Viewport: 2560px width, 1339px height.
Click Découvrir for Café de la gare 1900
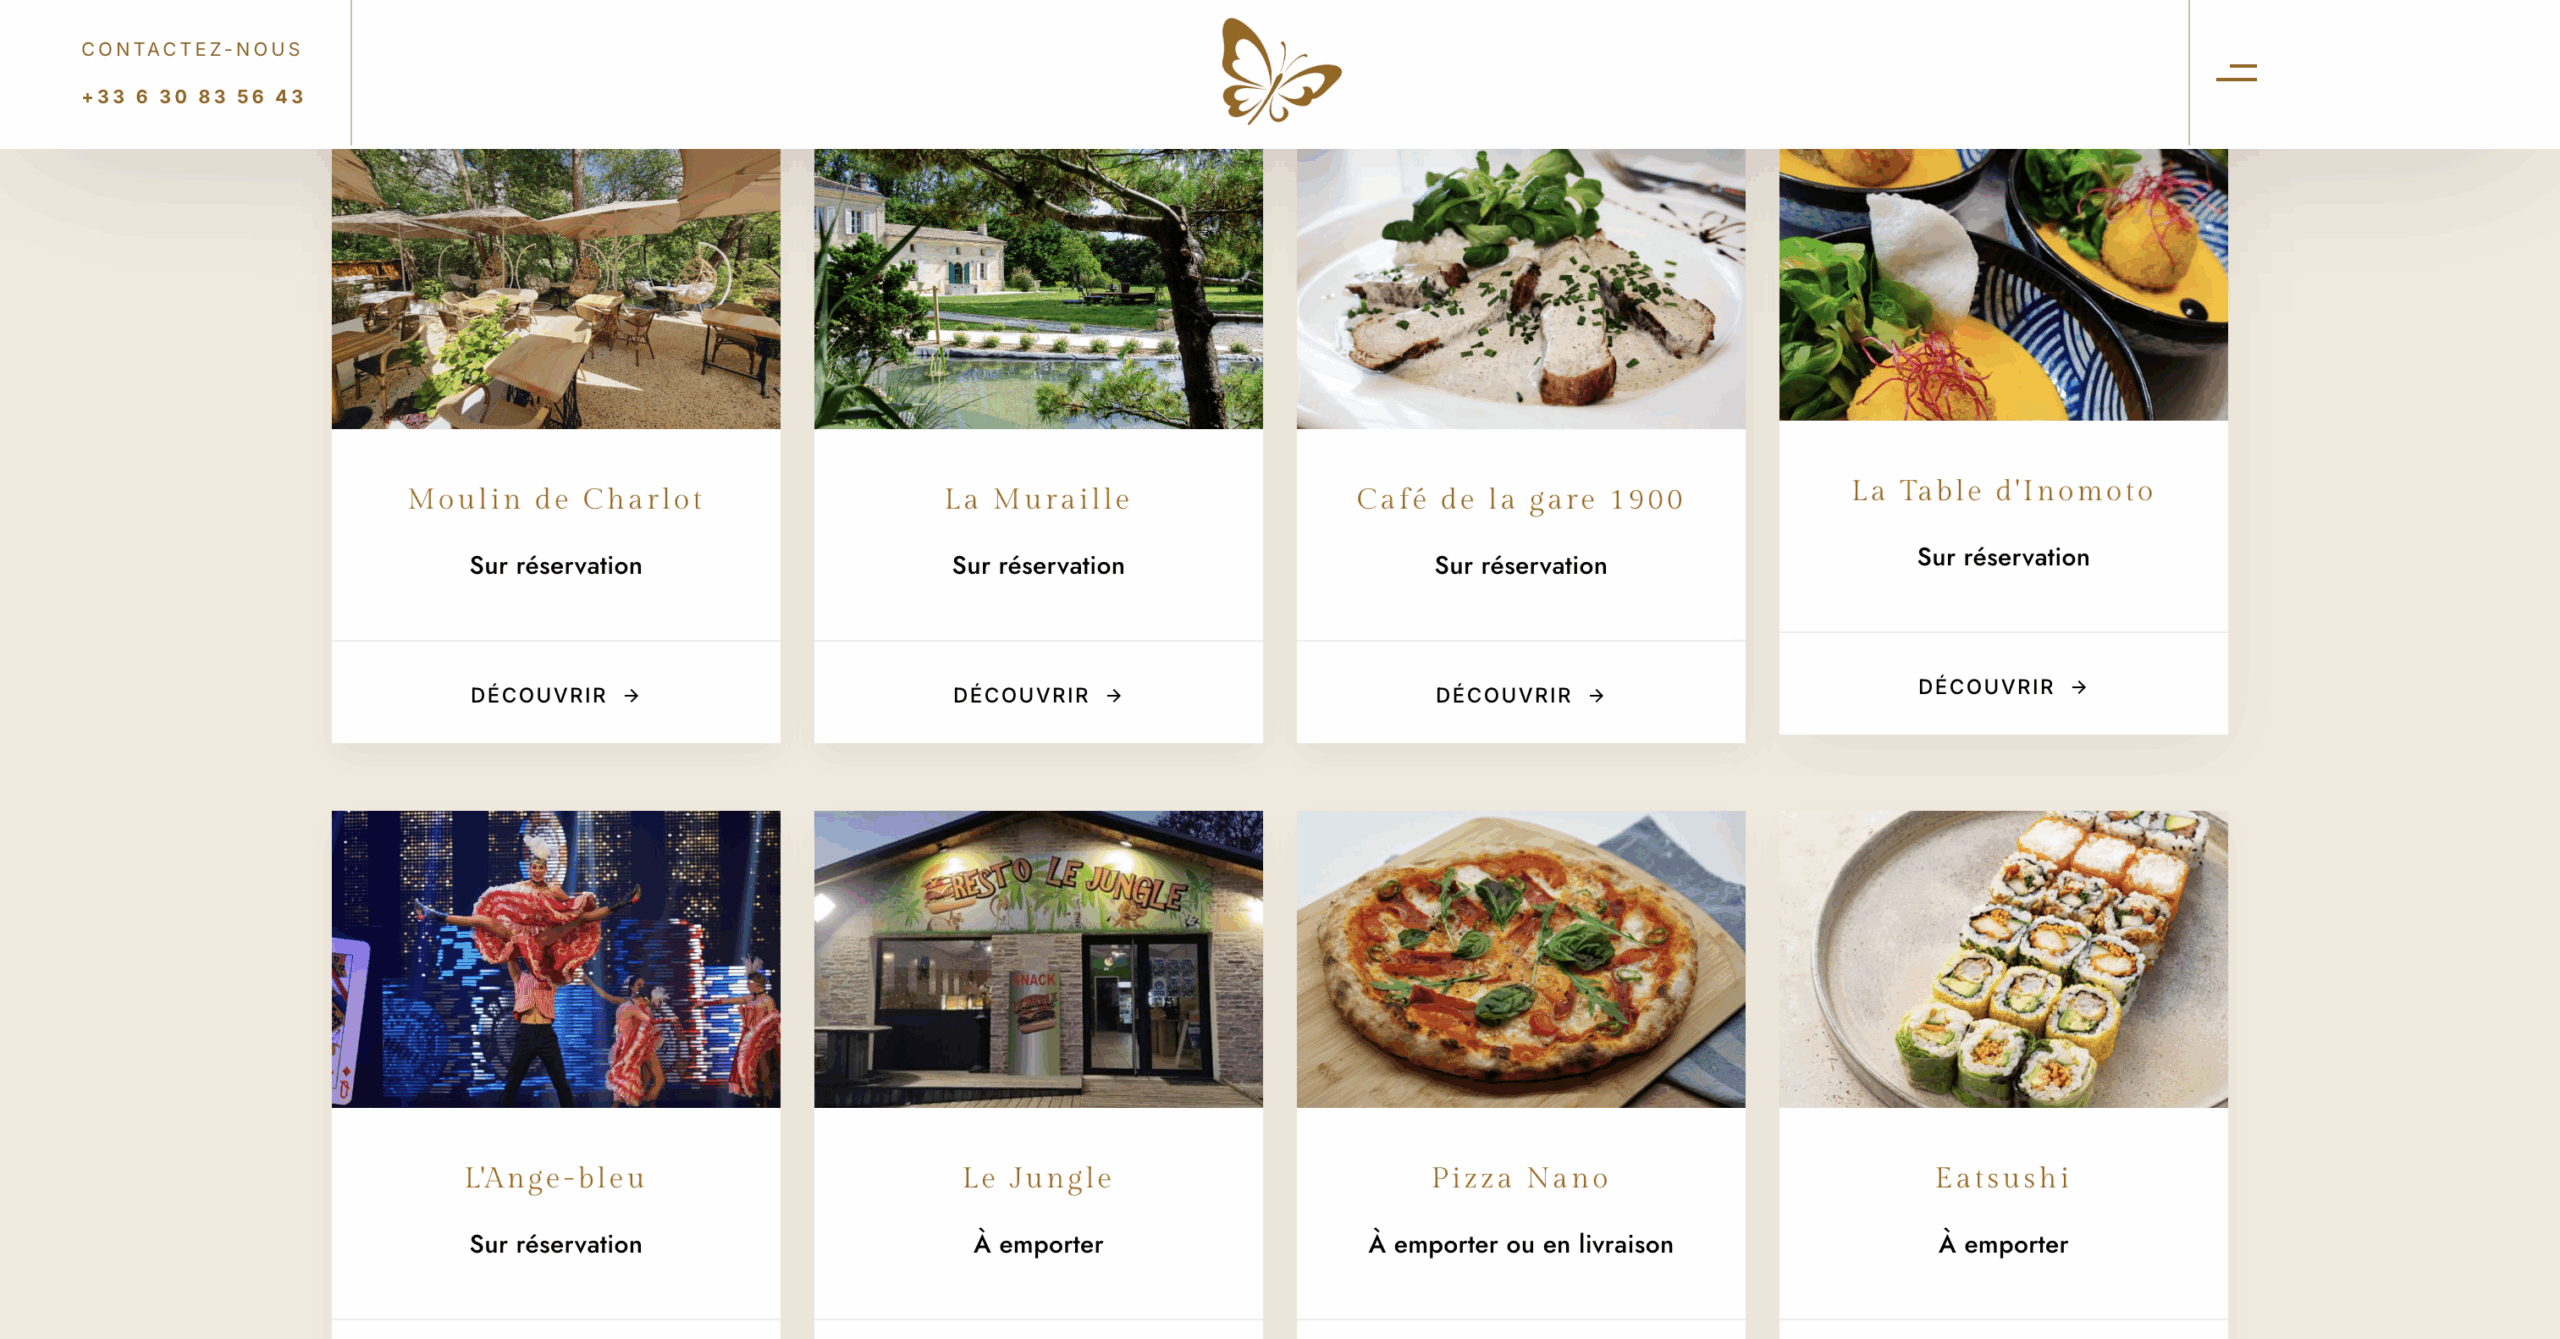[1521, 695]
